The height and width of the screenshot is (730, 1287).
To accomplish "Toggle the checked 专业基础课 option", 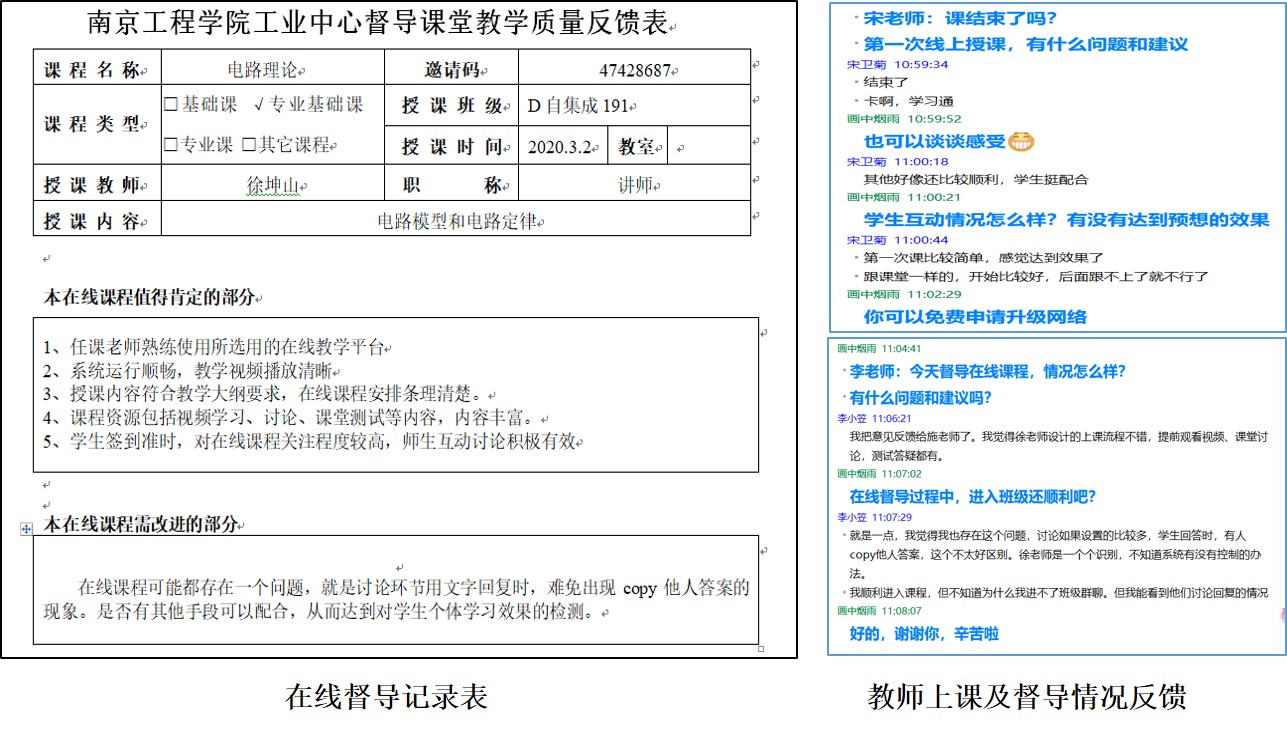I will (x=259, y=105).
